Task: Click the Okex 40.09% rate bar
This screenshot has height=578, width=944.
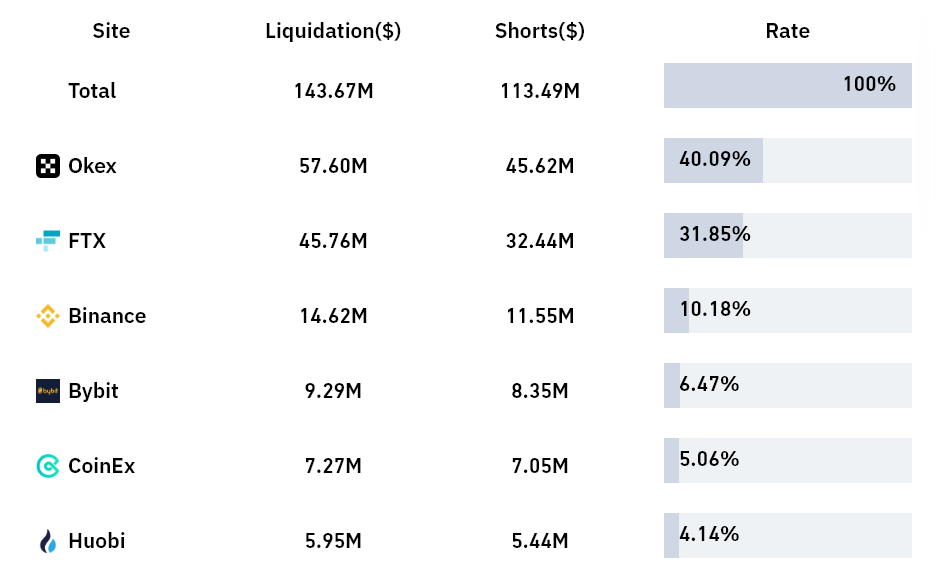Action: (787, 160)
